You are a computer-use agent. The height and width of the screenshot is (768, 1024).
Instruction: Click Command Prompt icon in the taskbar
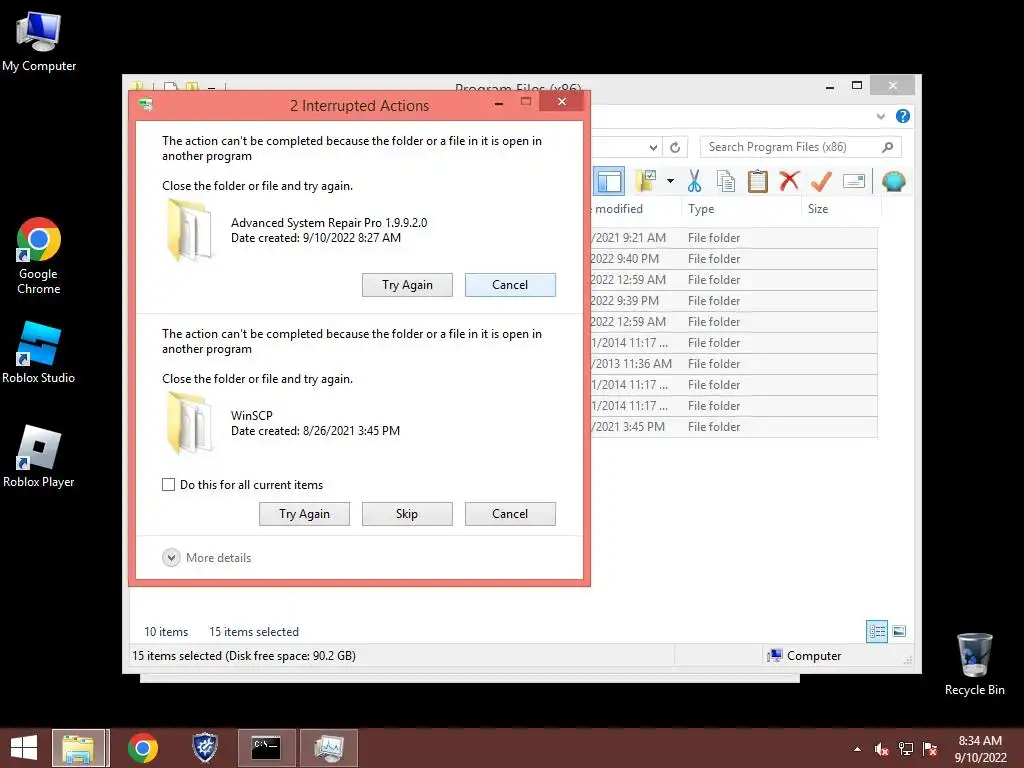coord(266,748)
